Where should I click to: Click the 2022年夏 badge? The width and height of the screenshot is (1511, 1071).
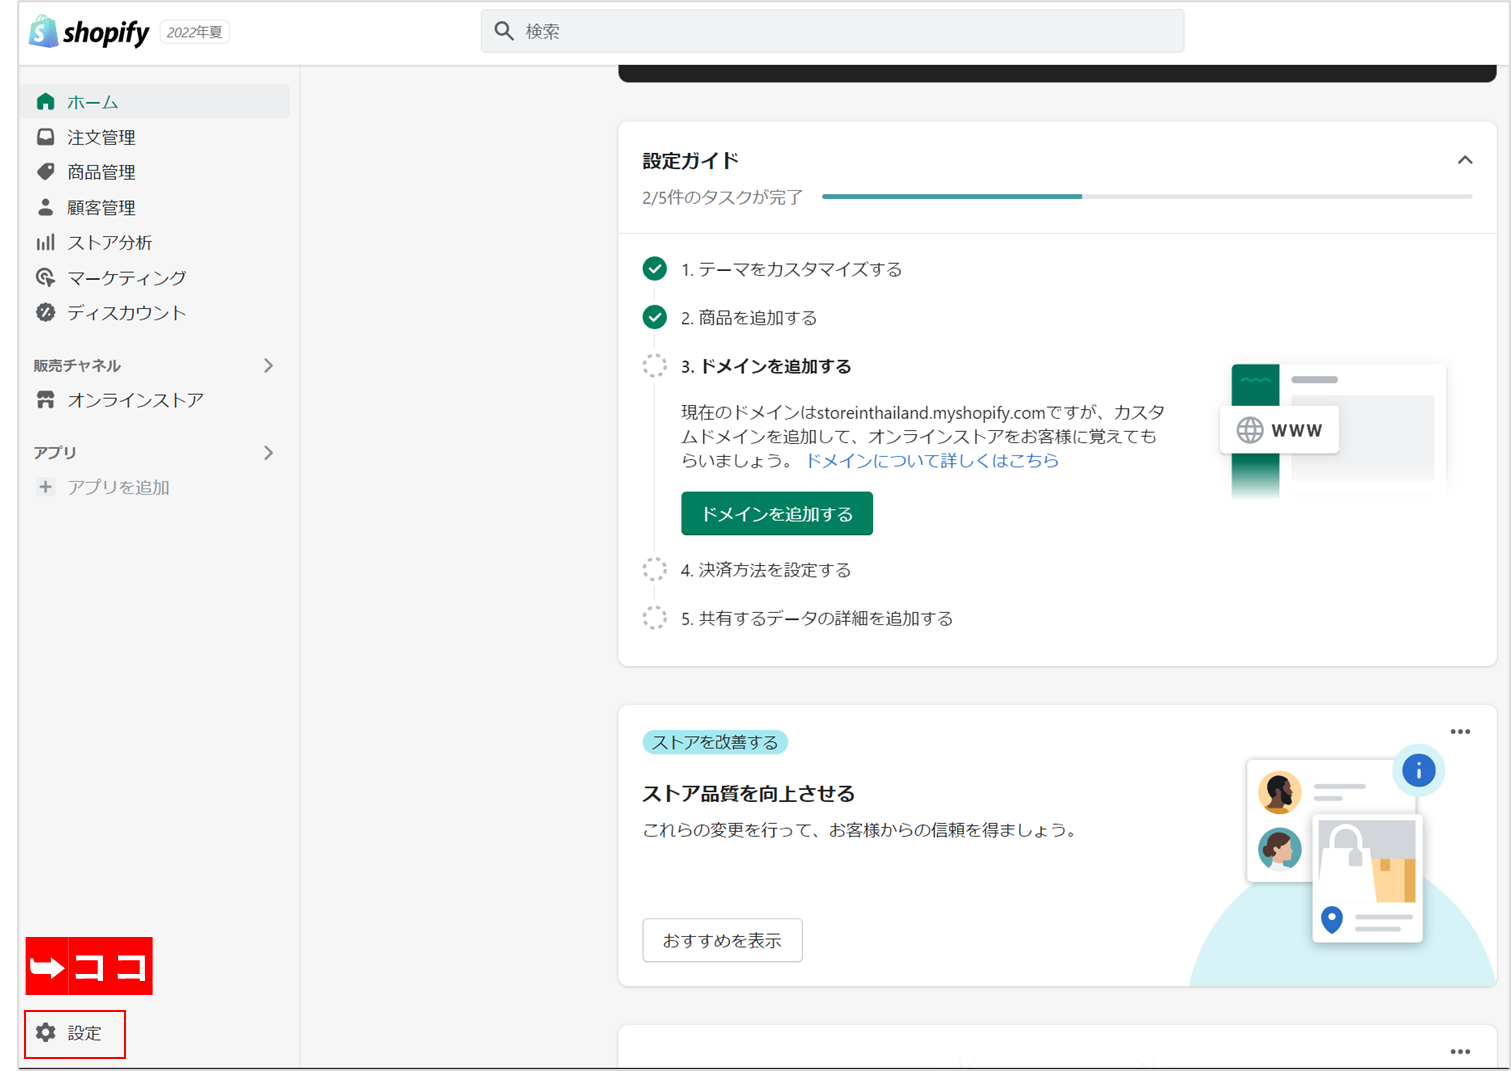tap(195, 32)
